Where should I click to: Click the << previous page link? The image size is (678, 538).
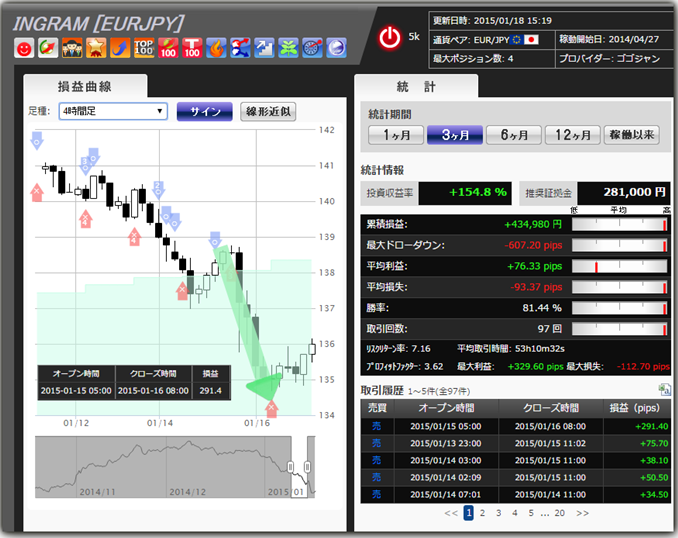pyautogui.click(x=451, y=513)
